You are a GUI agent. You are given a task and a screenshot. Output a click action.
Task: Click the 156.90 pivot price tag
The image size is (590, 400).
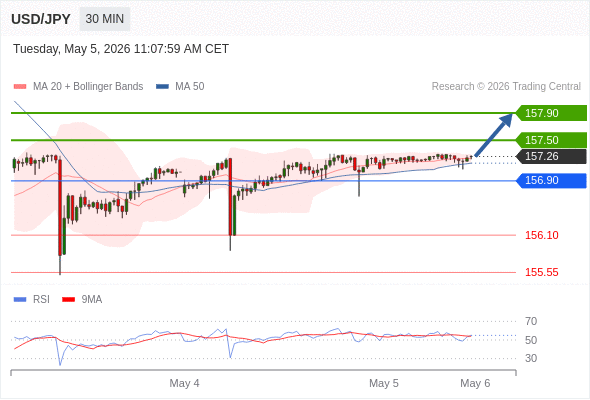(x=551, y=181)
